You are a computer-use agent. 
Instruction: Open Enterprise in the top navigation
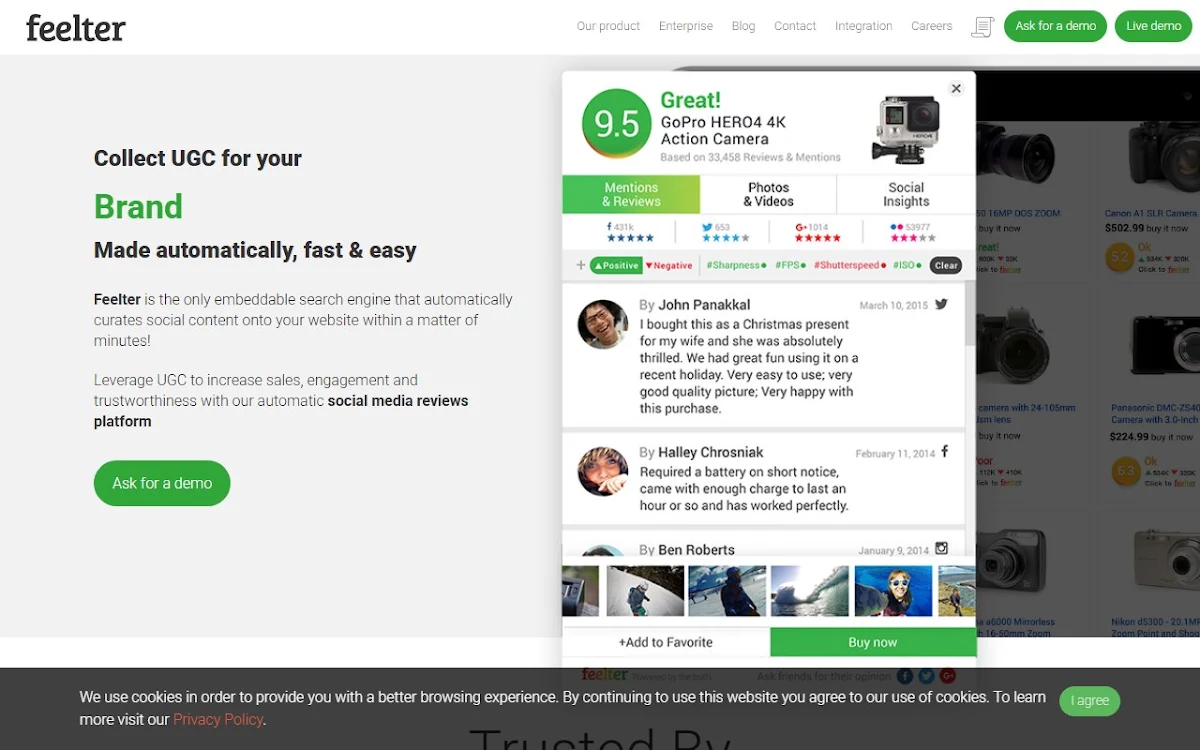tap(686, 26)
